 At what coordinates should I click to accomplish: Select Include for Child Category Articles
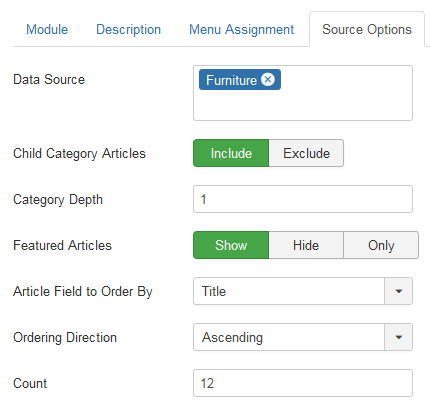[x=231, y=153]
